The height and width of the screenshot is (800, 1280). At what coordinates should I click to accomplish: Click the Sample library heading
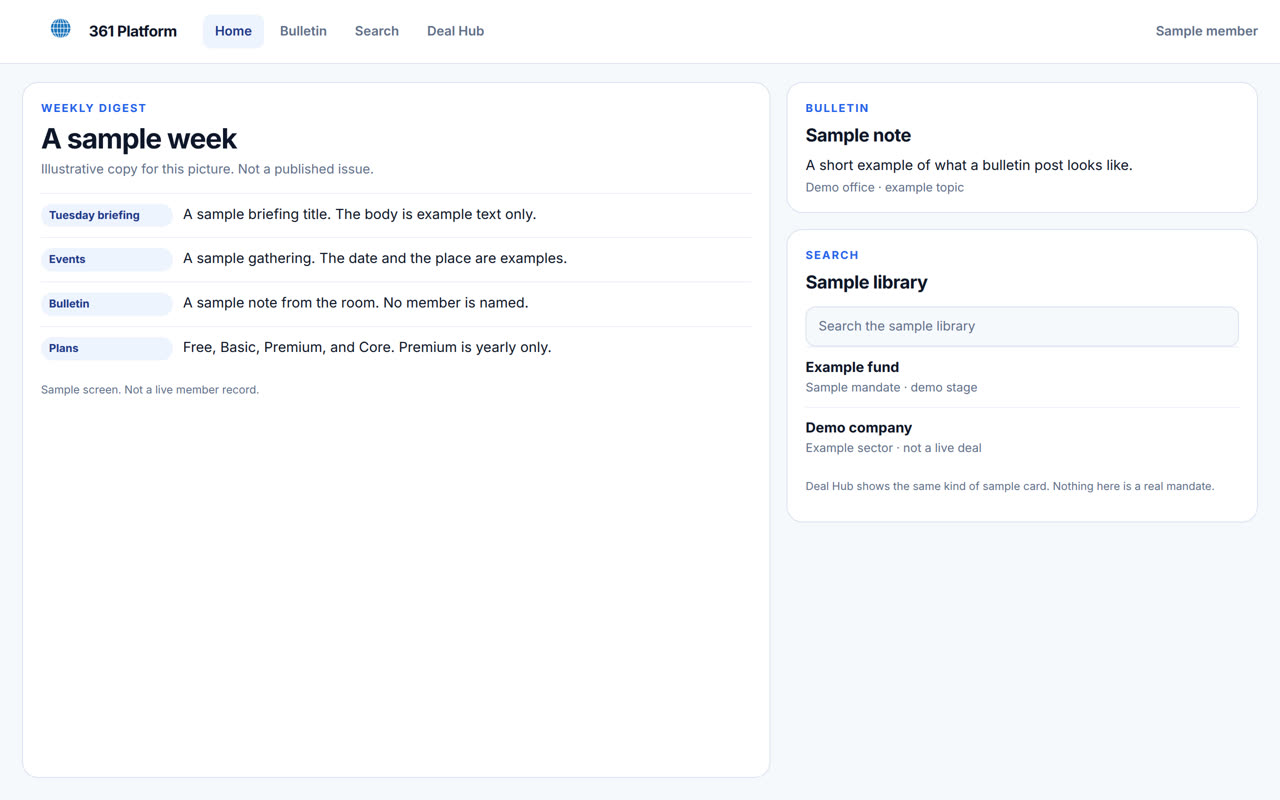tap(866, 282)
